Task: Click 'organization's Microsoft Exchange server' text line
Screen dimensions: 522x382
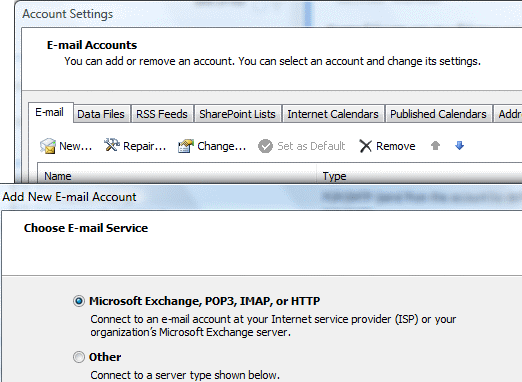Action: (x=191, y=332)
